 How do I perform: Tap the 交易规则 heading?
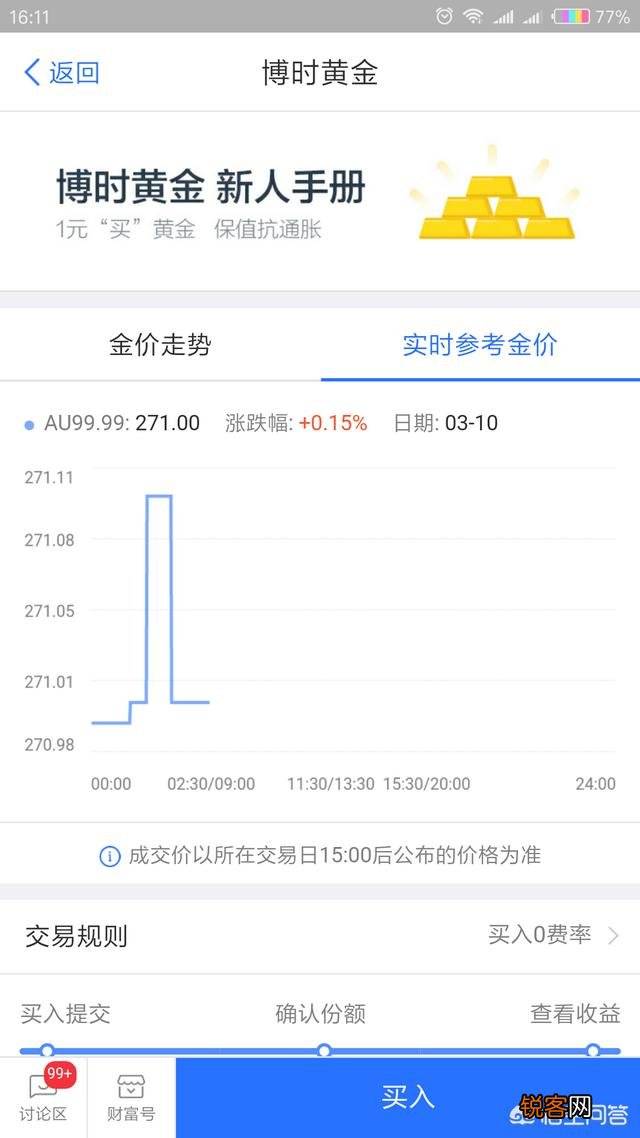76,936
